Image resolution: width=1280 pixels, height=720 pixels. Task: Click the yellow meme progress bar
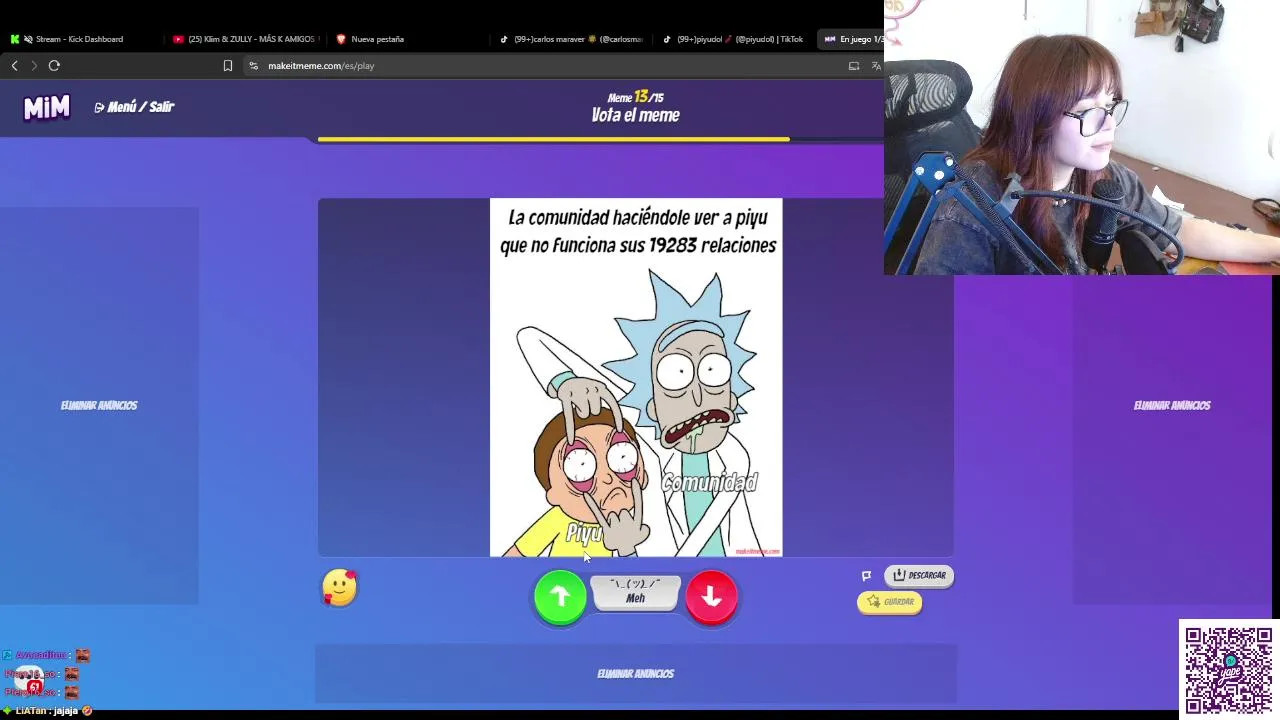pyautogui.click(x=553, y=140)
